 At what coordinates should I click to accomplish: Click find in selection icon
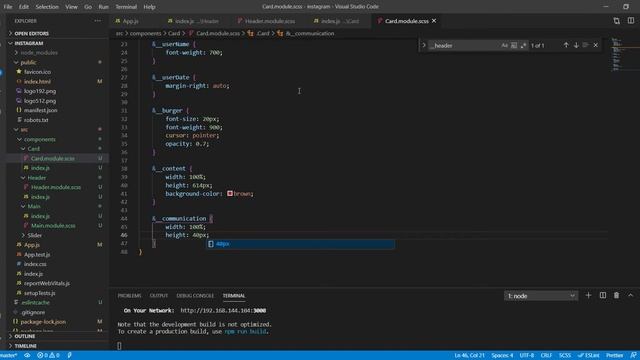(586, 45)
